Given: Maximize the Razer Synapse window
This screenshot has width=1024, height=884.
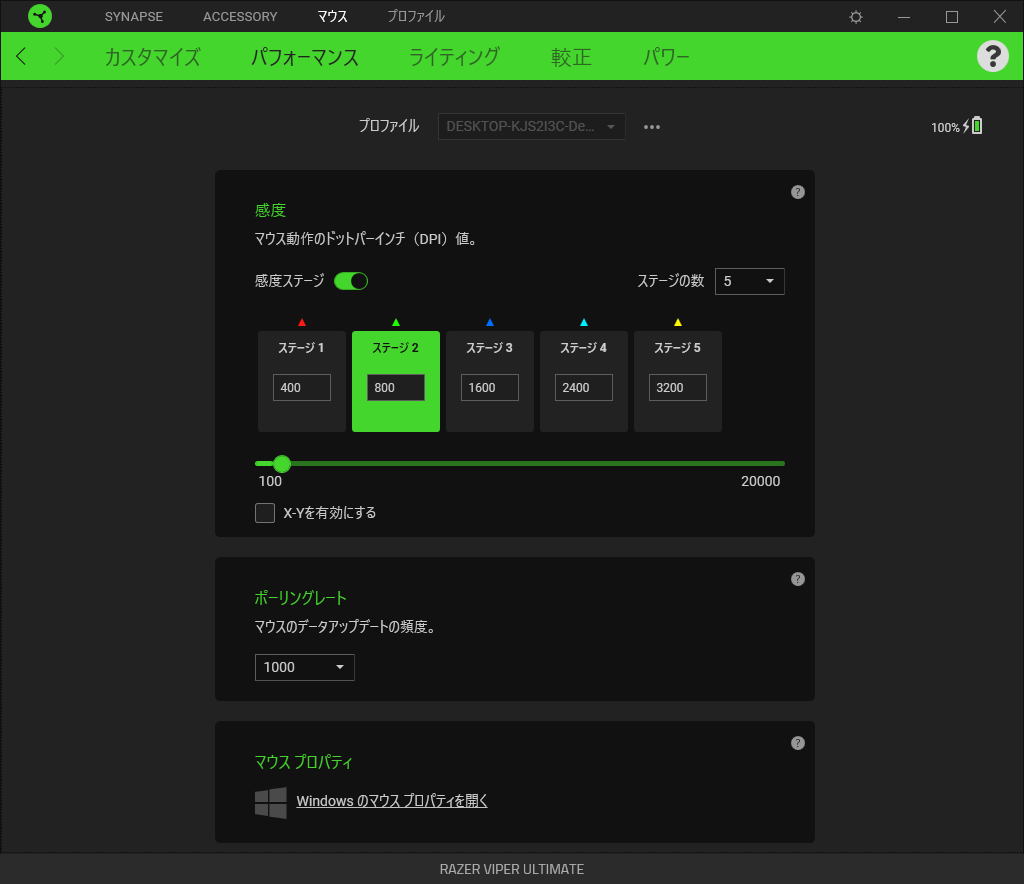Looking at the screenshot, I should click(952, 17).
